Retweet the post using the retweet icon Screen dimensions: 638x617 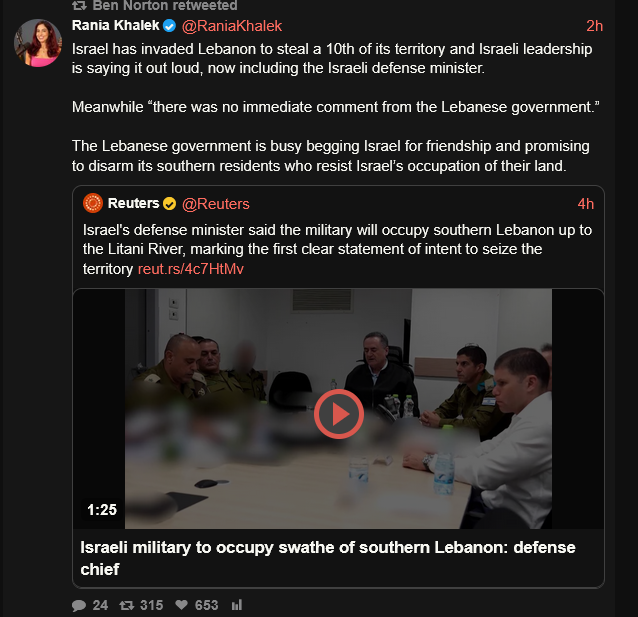pyautogui.click(x=126, y=605)
